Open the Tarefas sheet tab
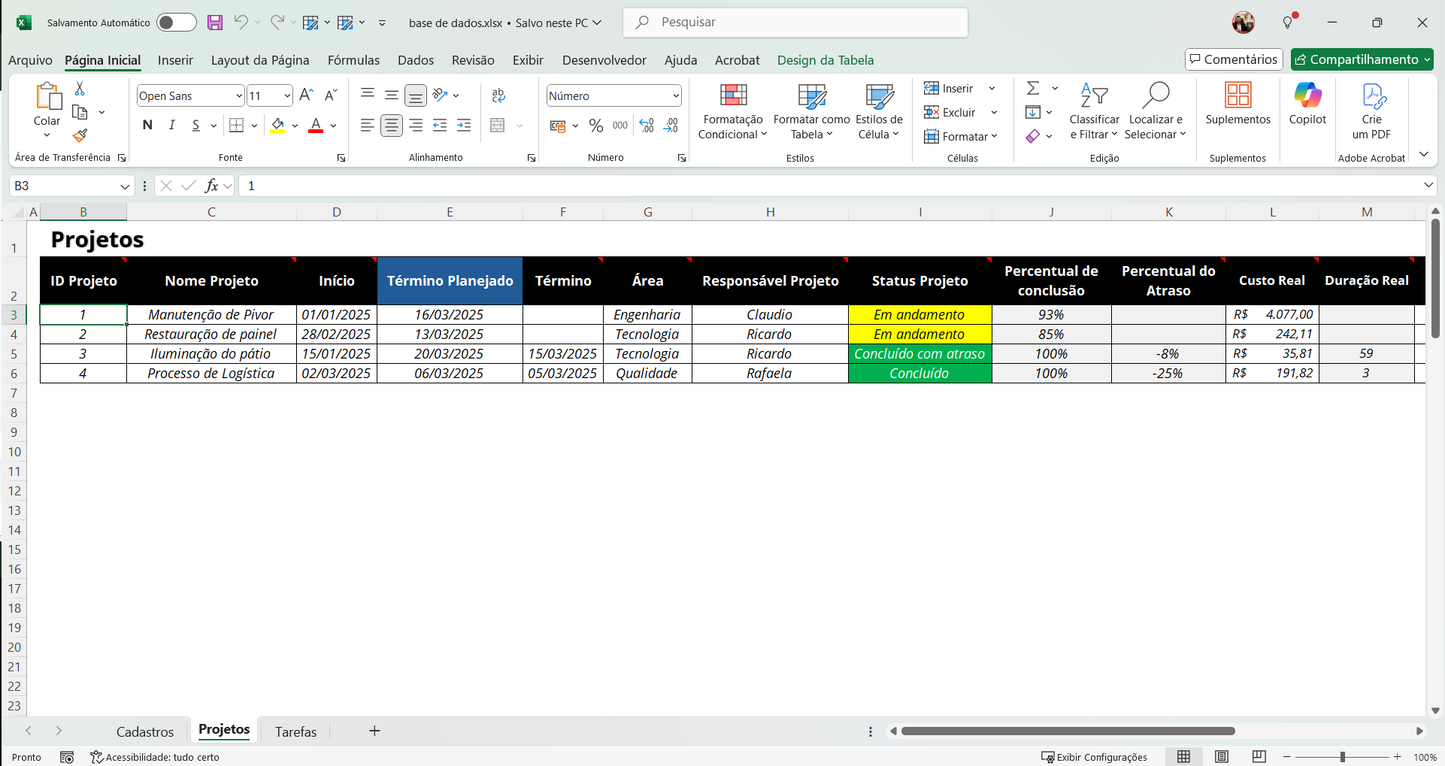 (x=295, y=731)
